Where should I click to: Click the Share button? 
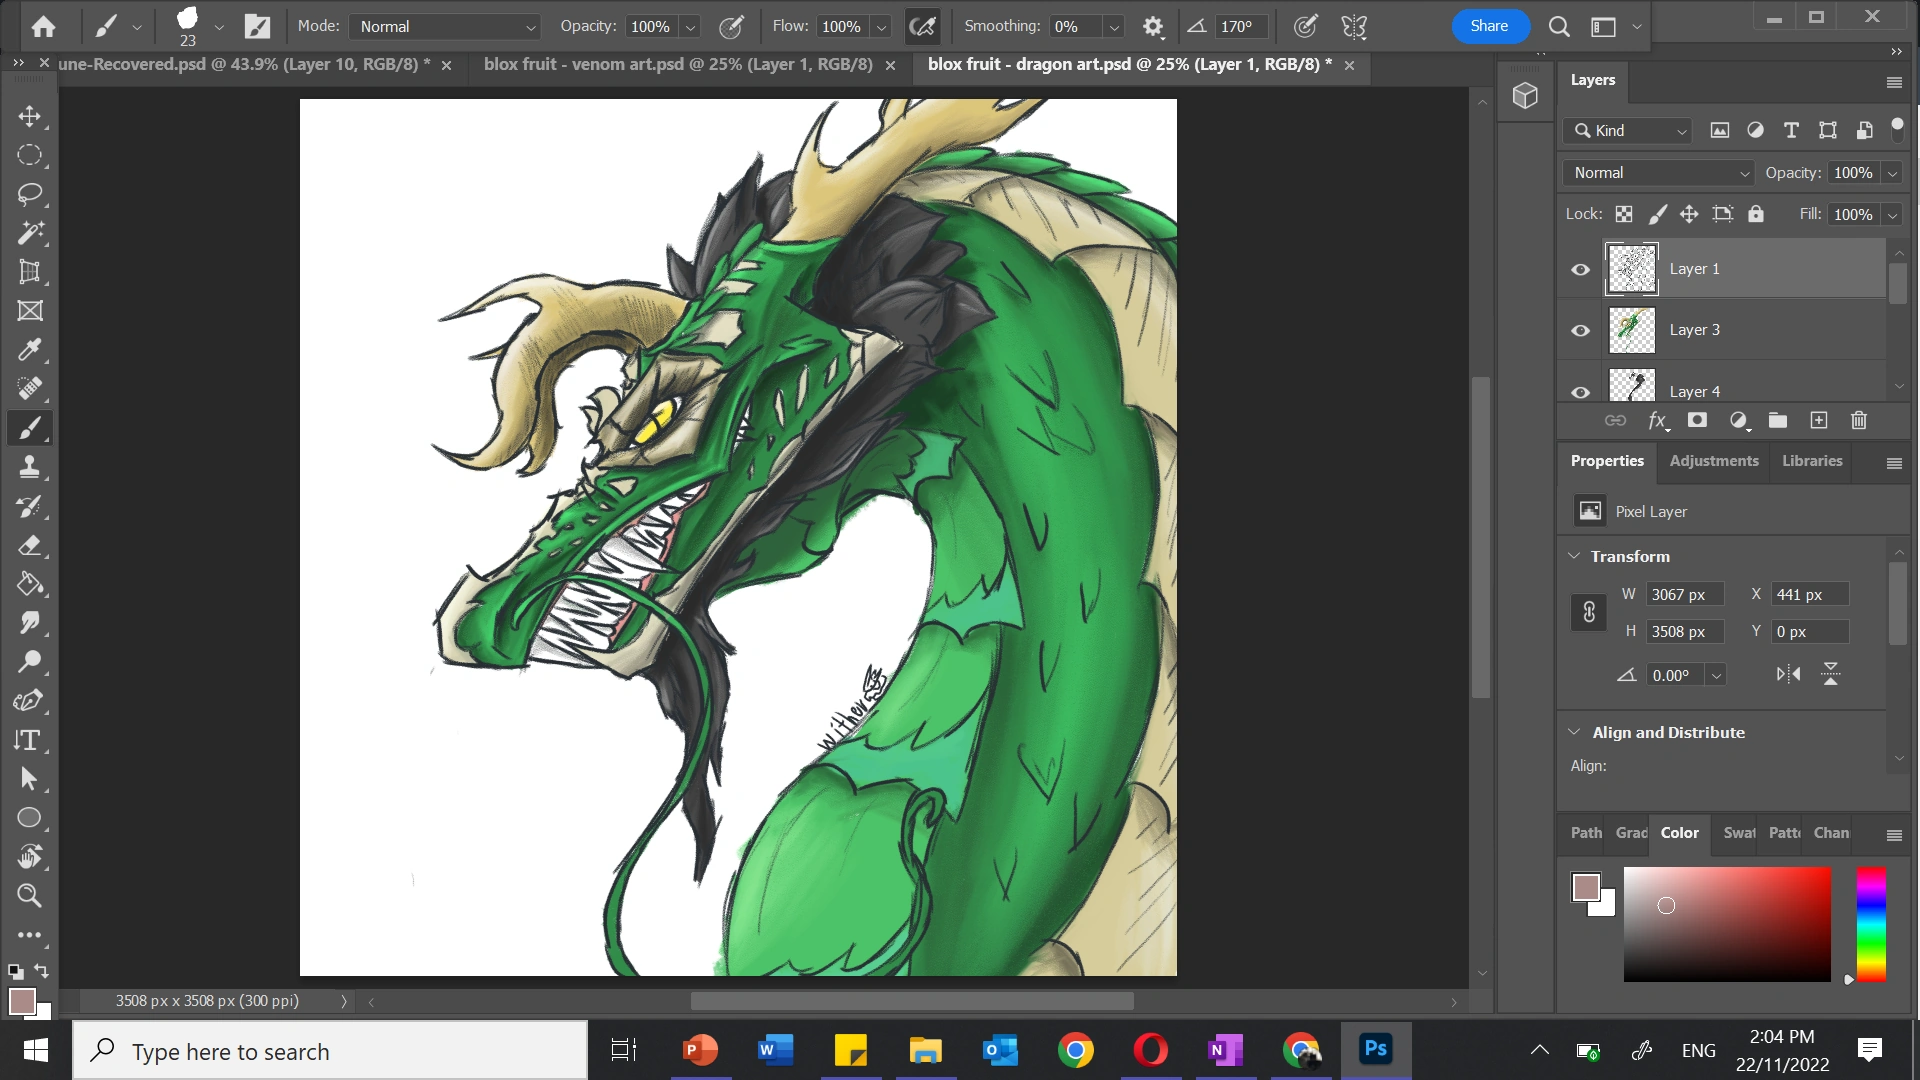[1489, 26]
